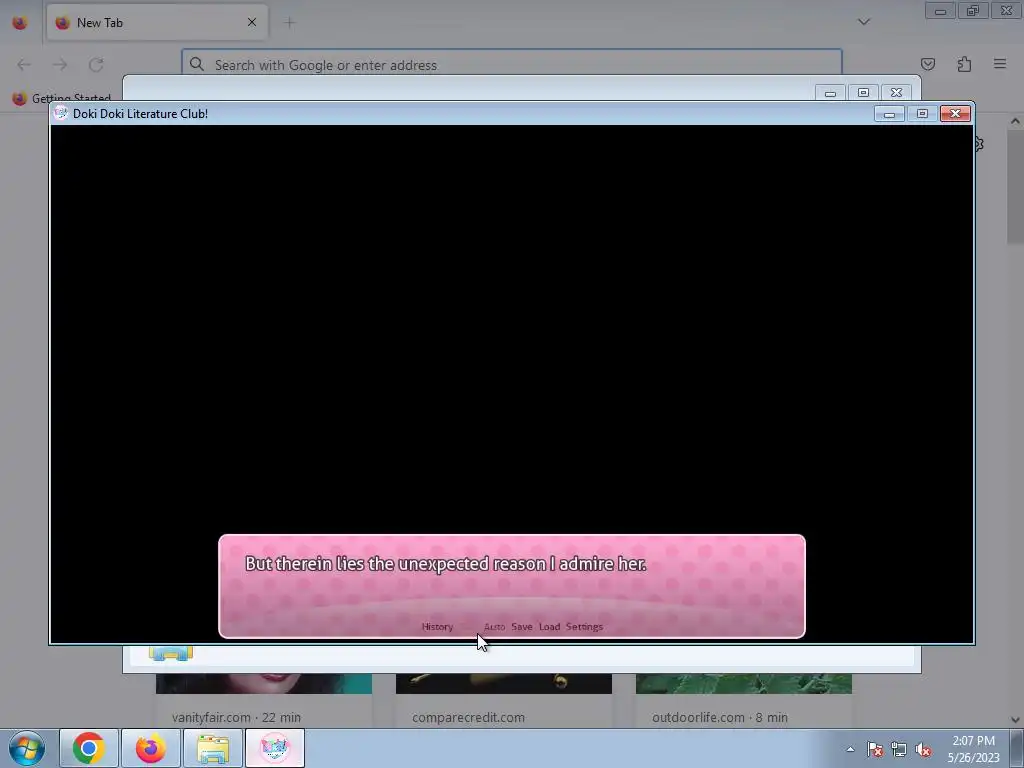Minimize the Doki Doki Literature Club window
This screenshot has width=1024, height=768.
889,114
